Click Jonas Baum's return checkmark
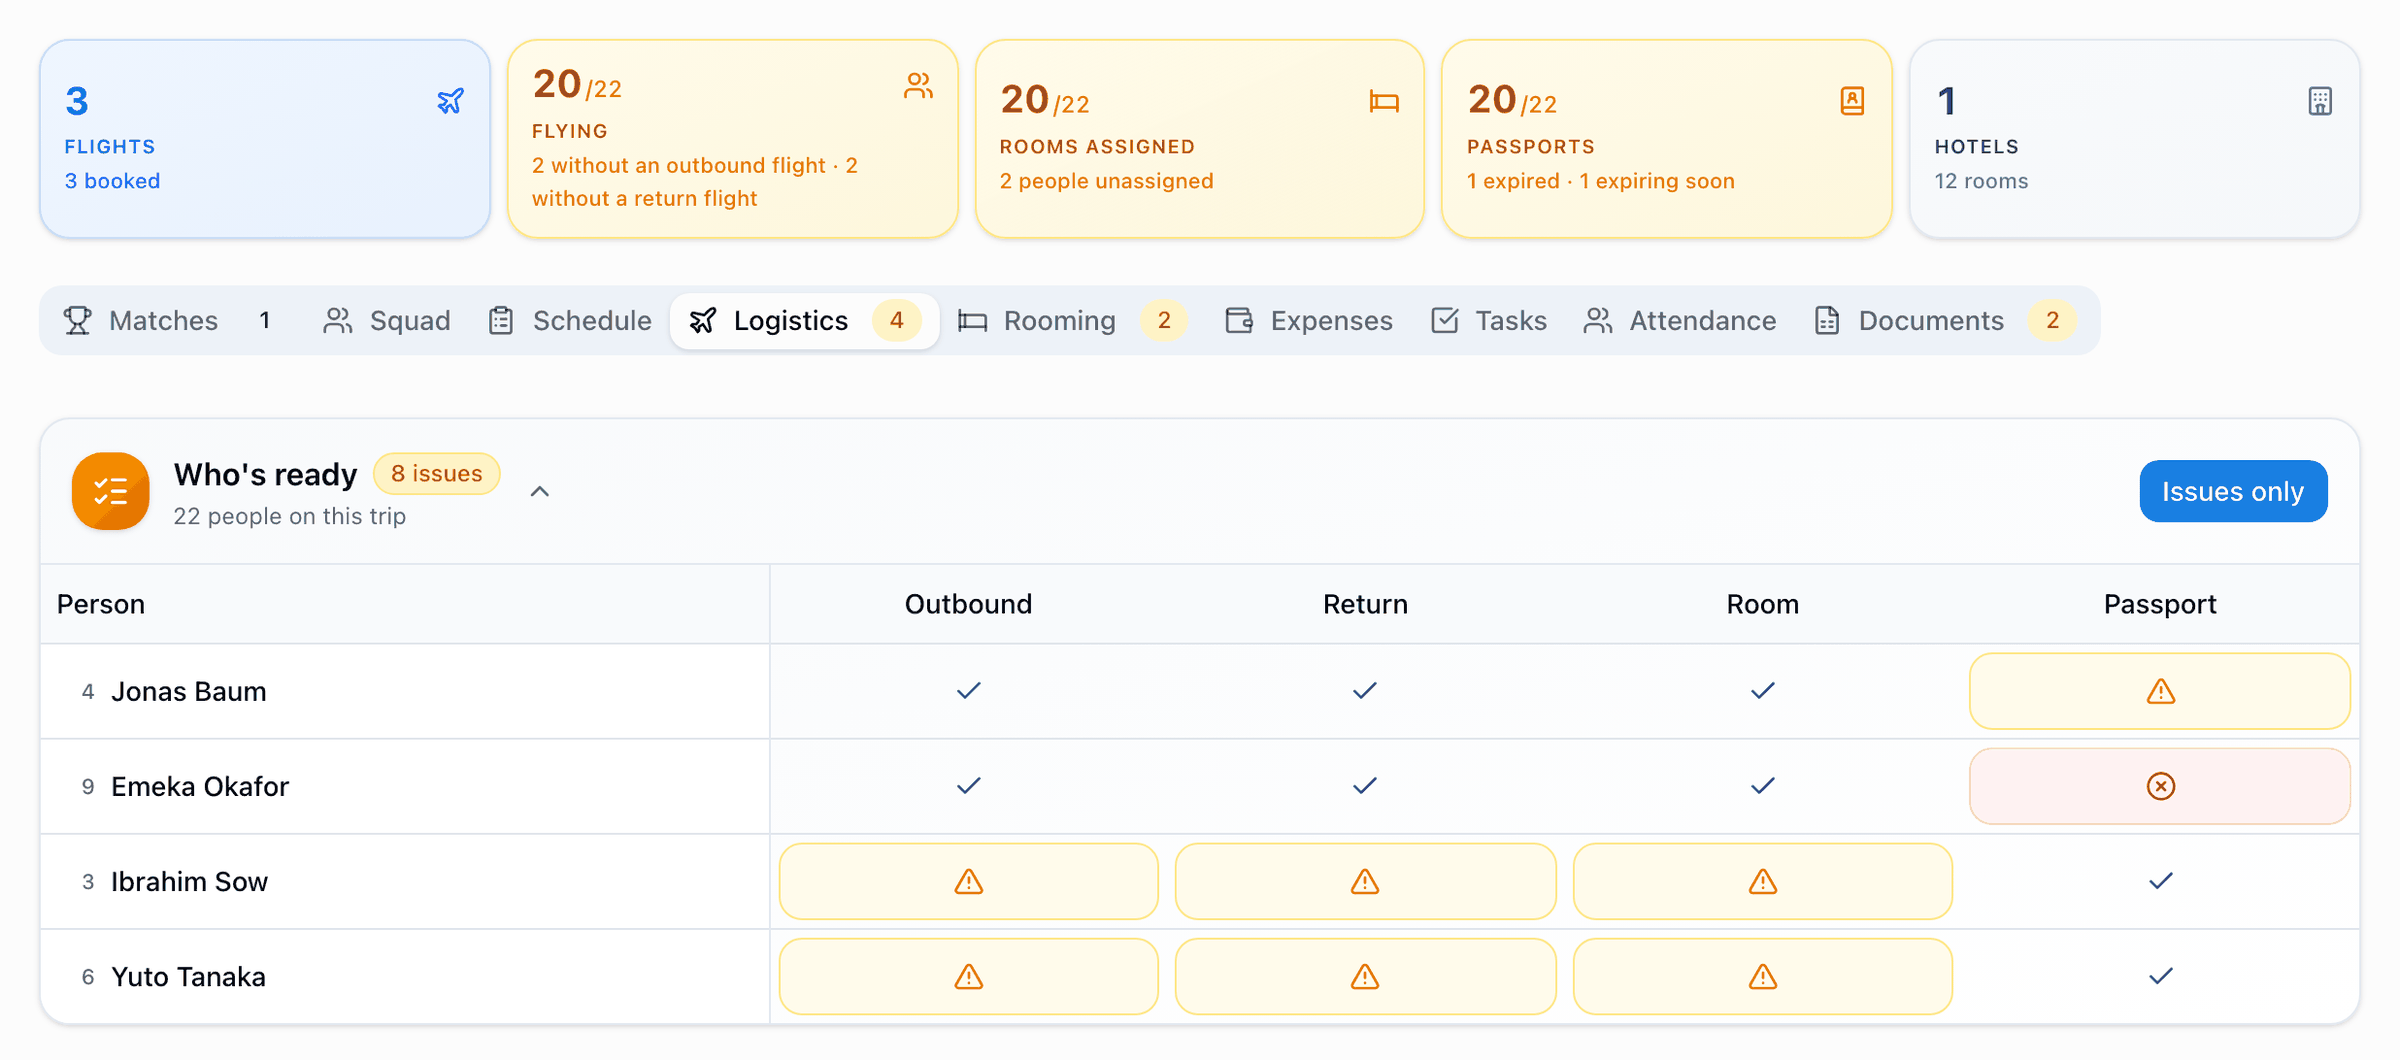 [x=1365, y=691]
